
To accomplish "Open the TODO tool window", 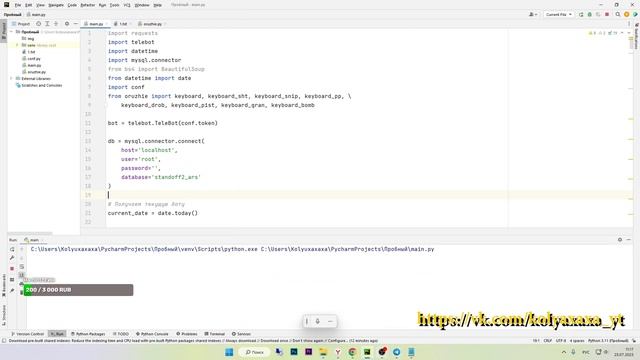I will coord(121,334).
